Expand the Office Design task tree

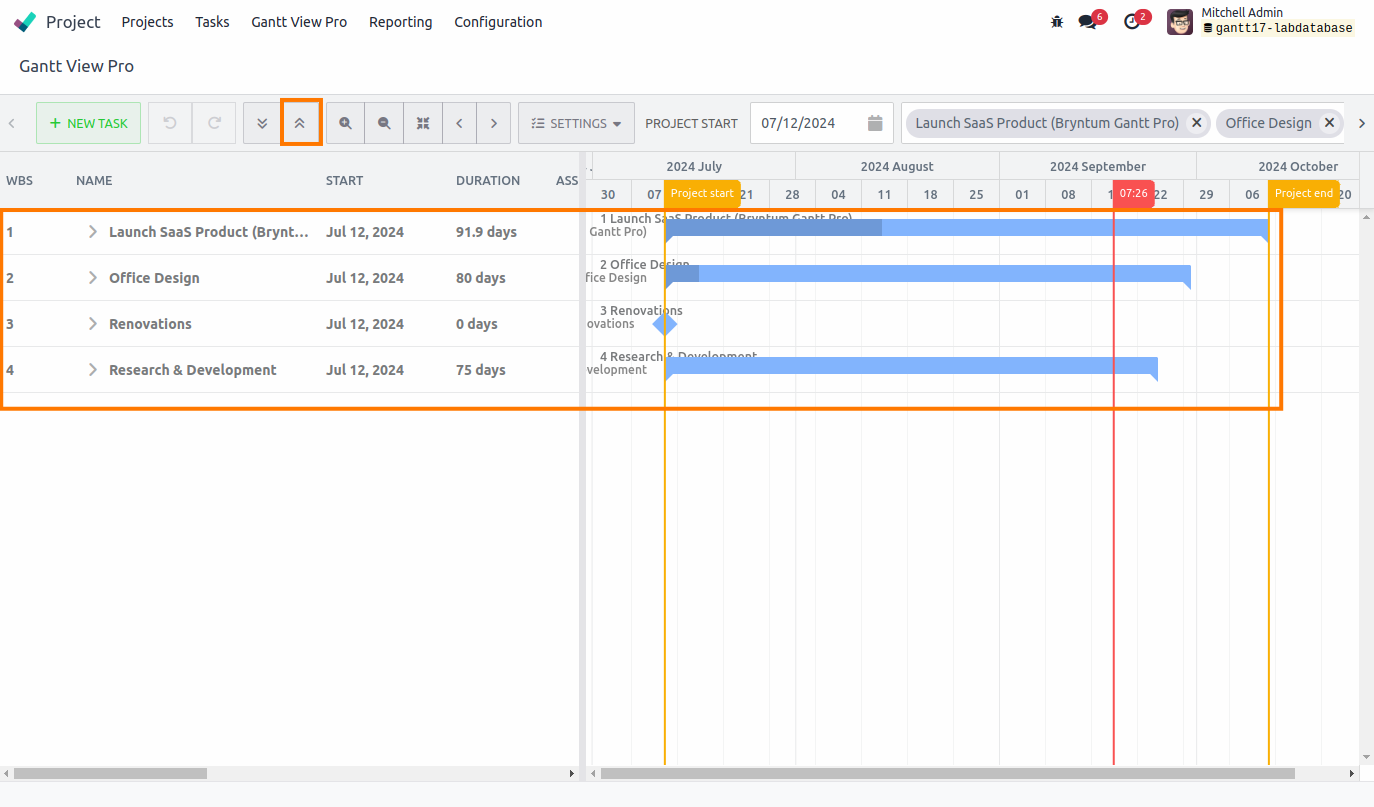tap(92, 277)
